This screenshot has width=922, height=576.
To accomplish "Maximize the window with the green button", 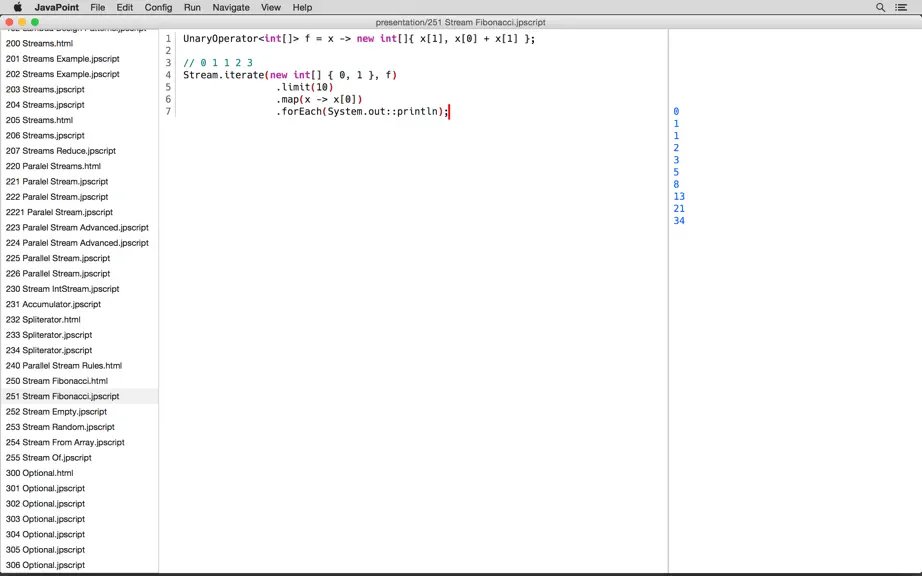I will tap(35, 22).
